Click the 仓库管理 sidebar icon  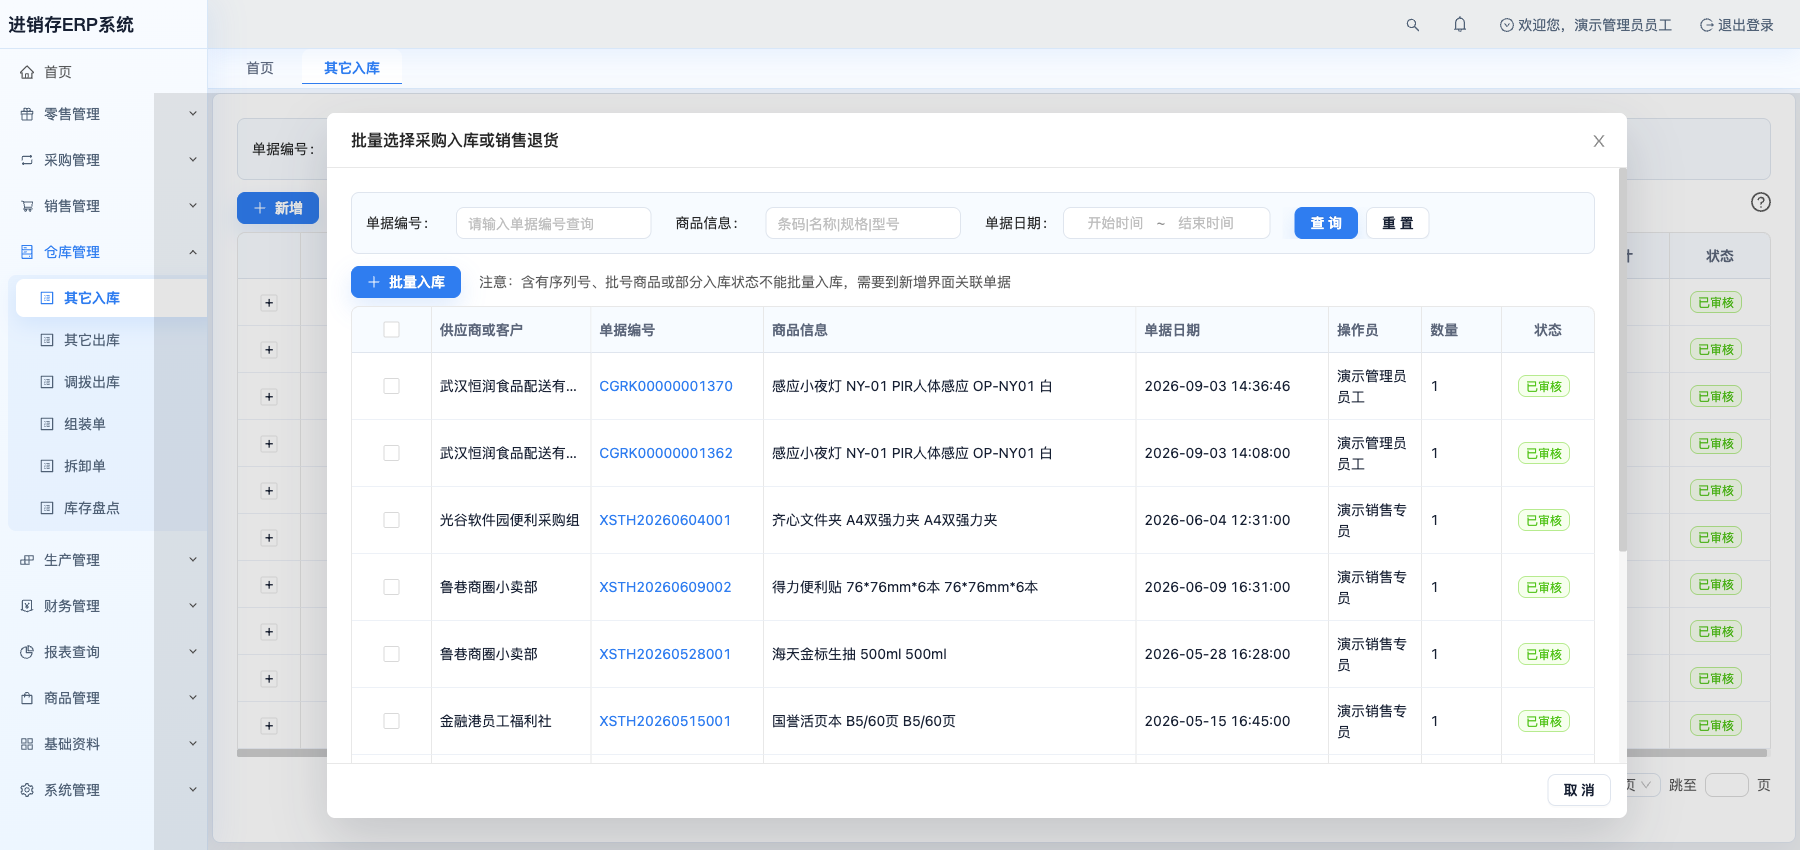(x=27, y=252)
